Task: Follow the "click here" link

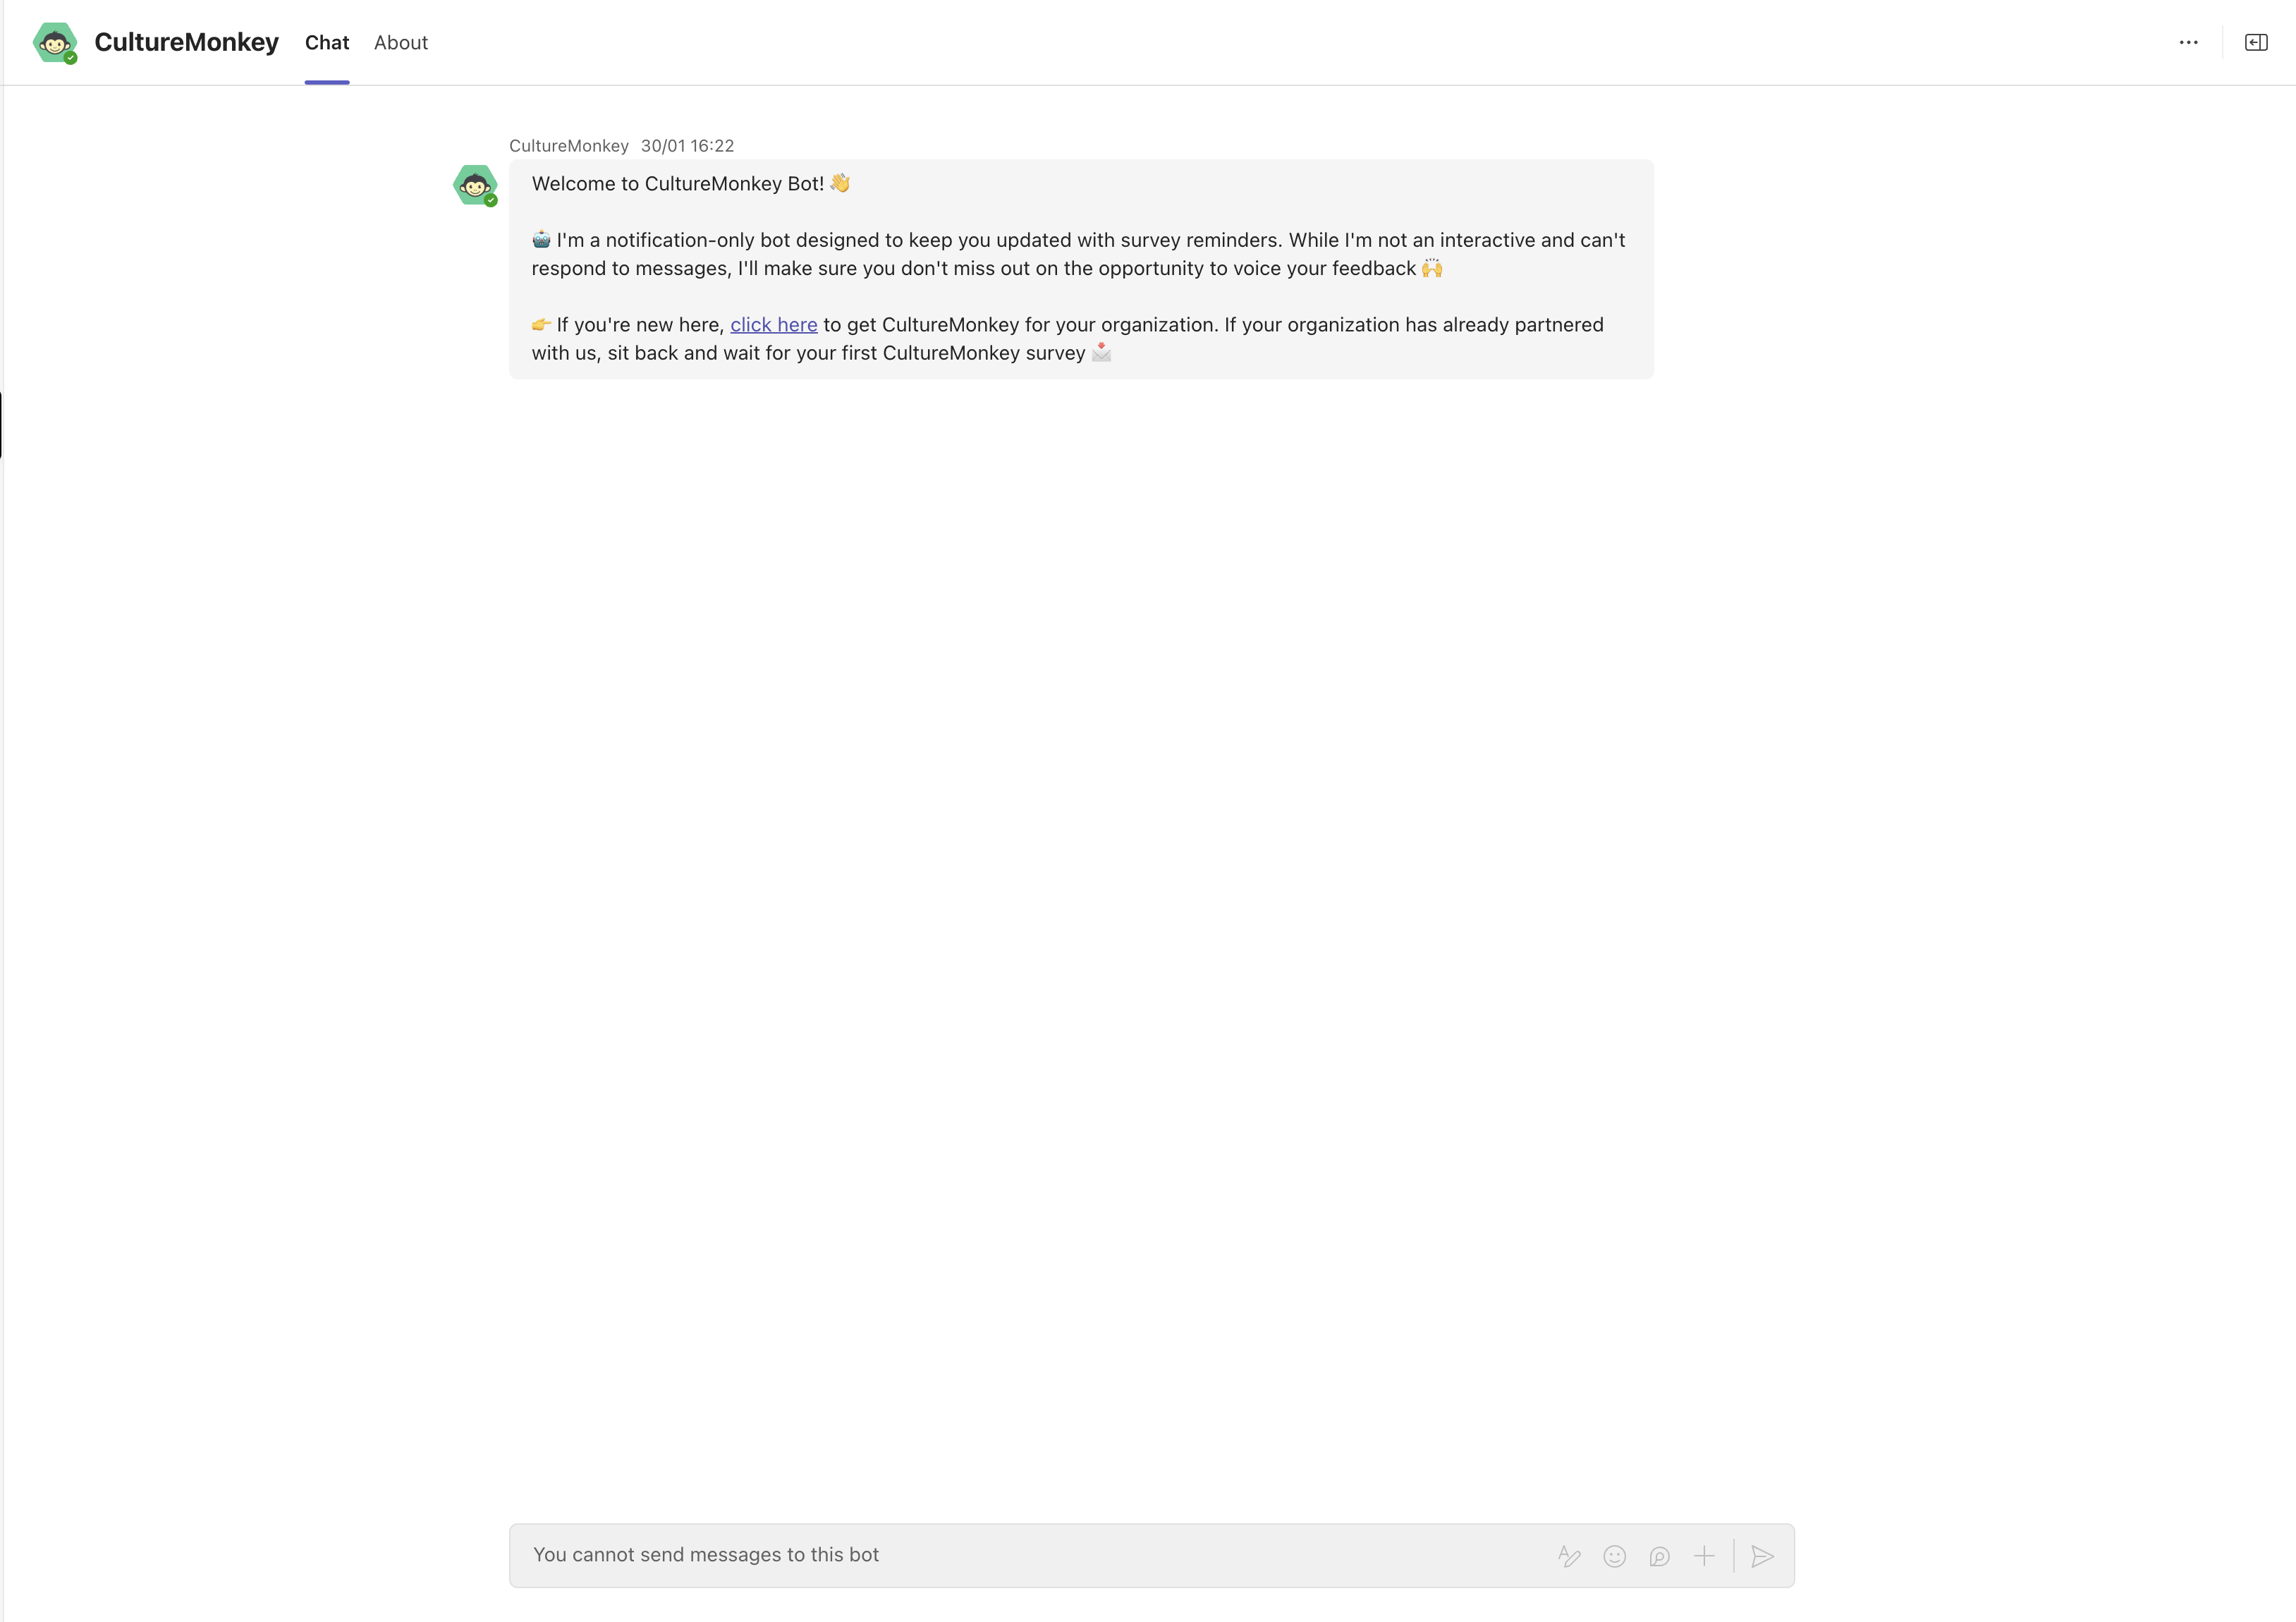Action: (774, 325)
